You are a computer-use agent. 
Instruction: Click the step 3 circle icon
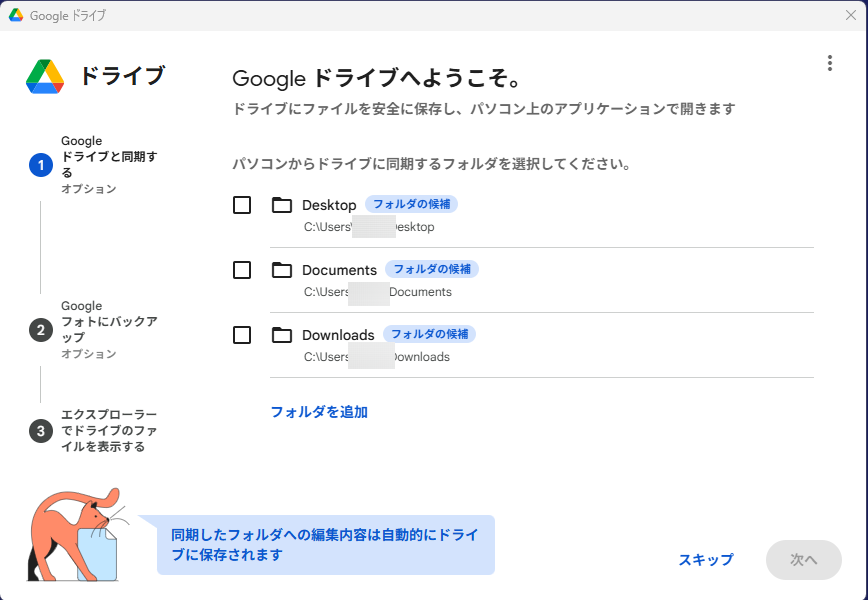point(41,431)
